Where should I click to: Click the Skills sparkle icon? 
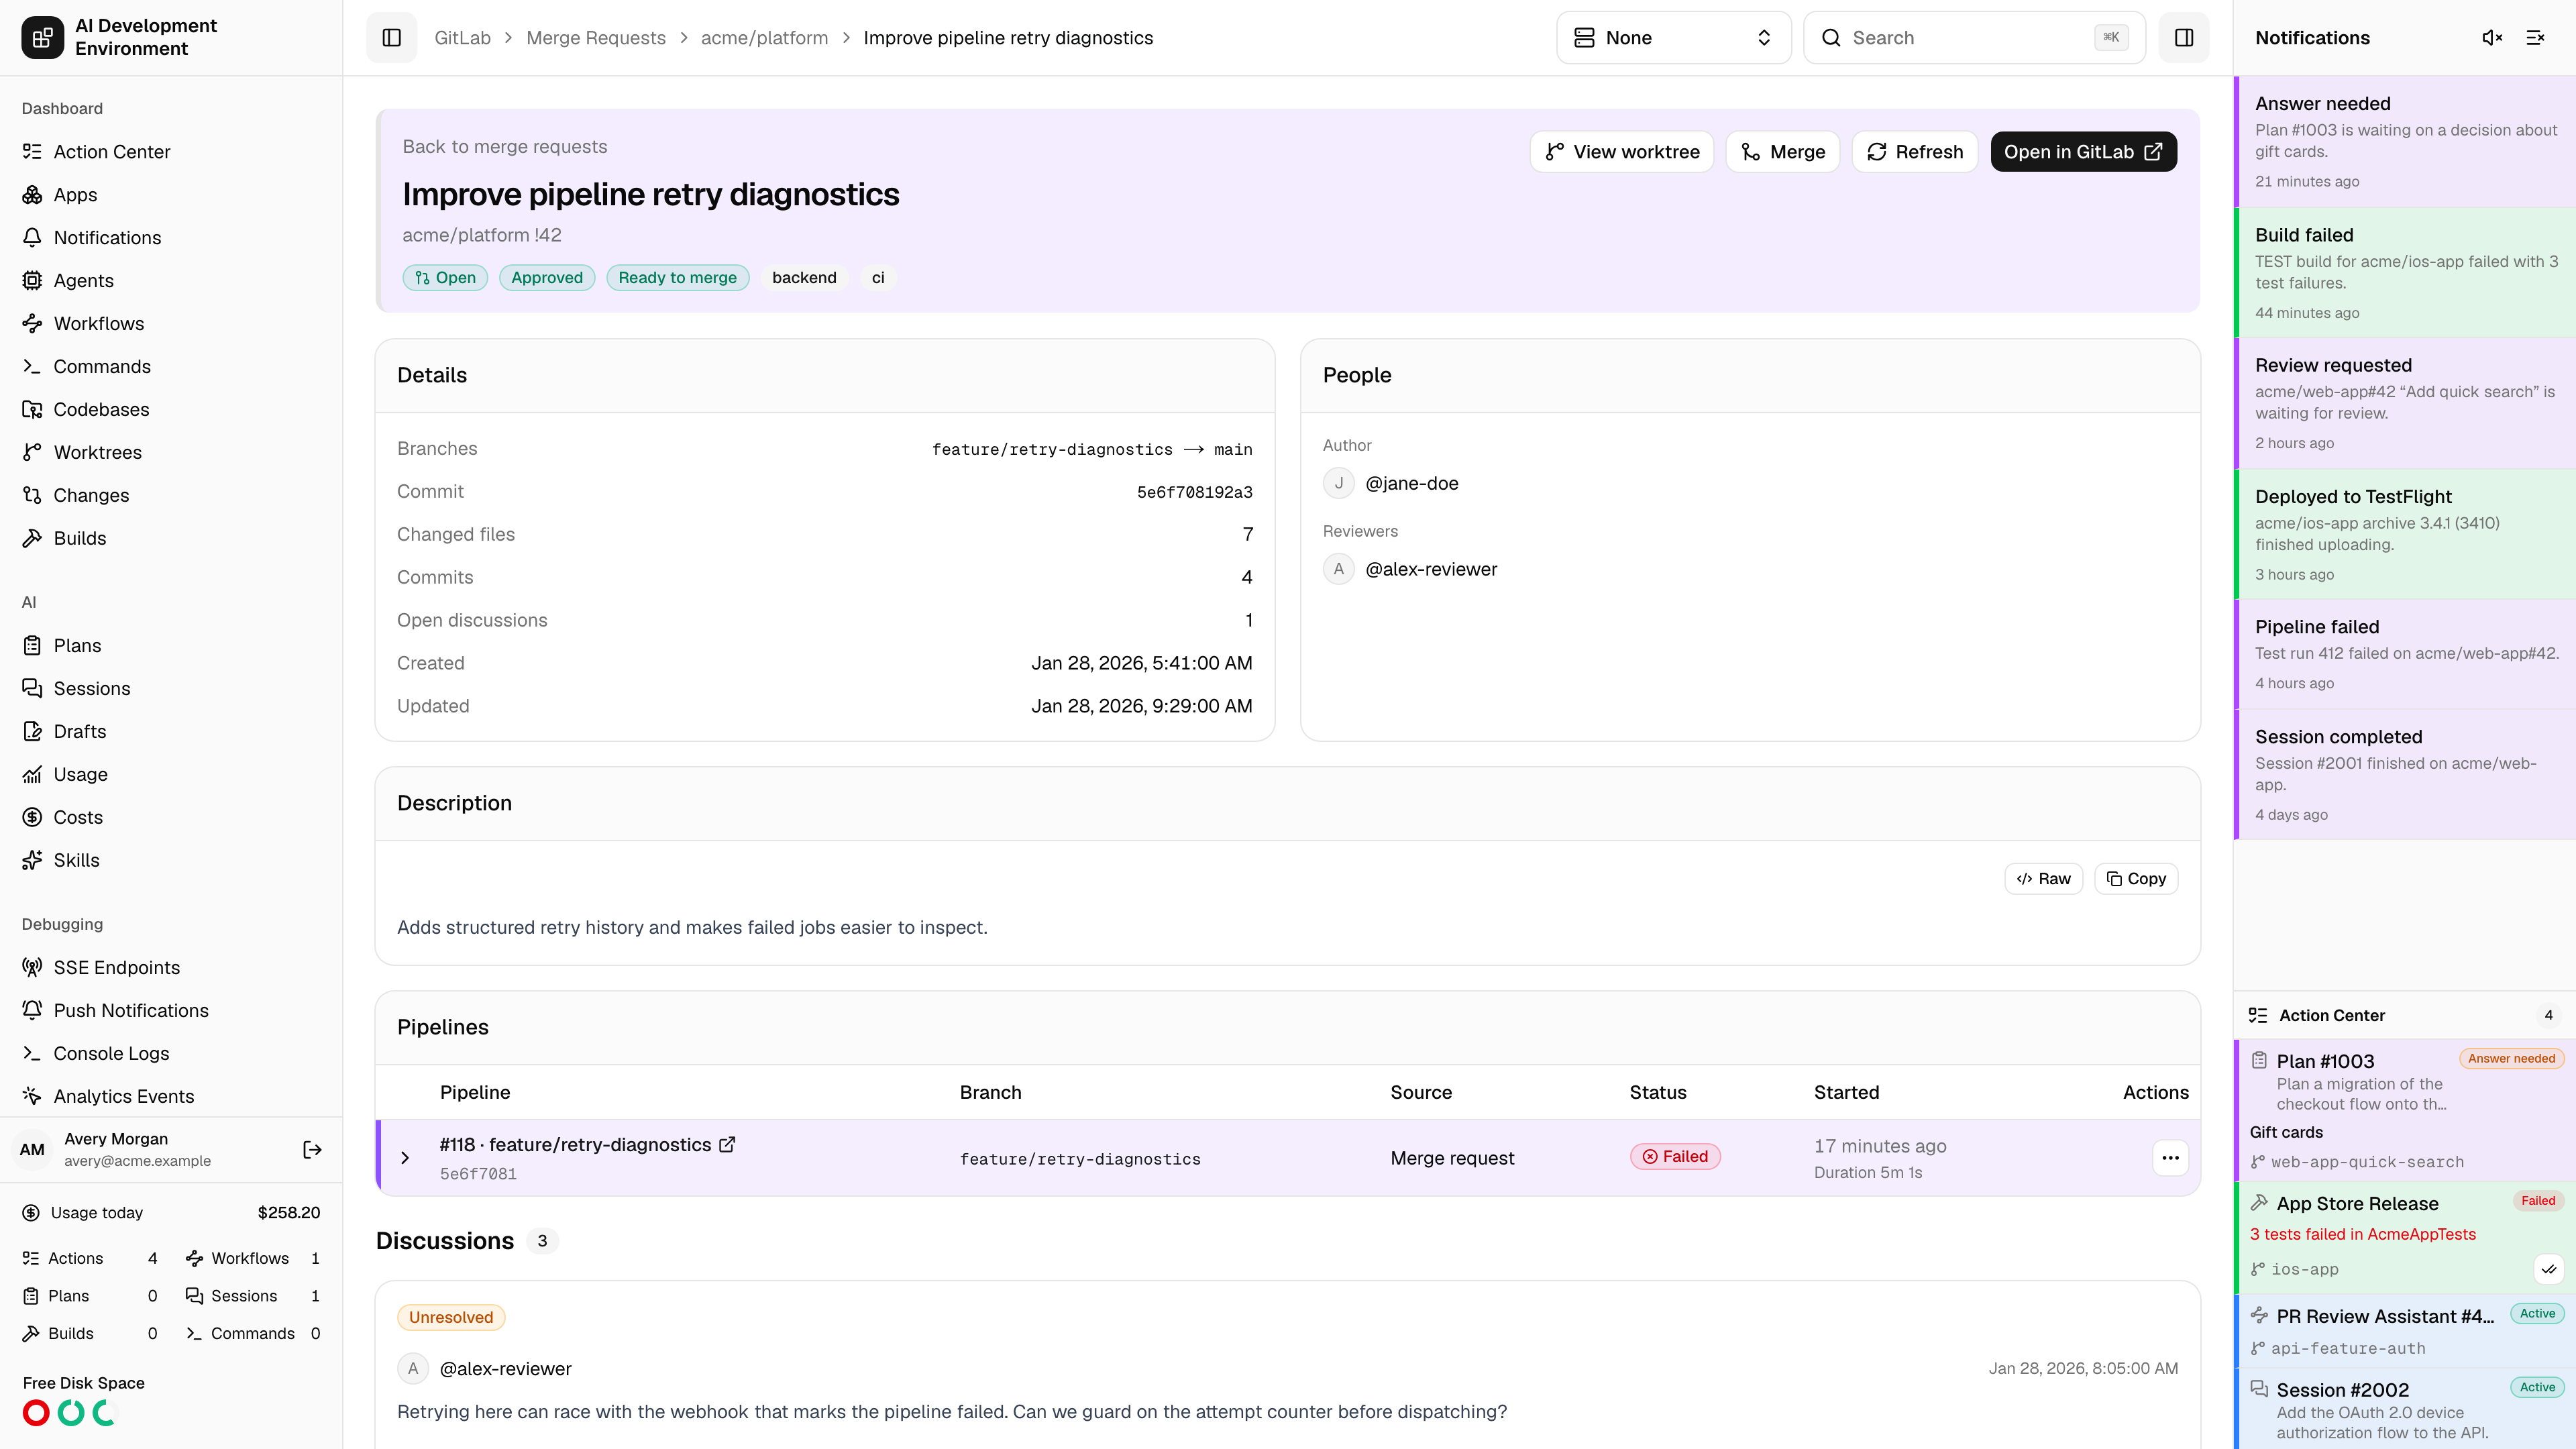(x=32, y=861)
